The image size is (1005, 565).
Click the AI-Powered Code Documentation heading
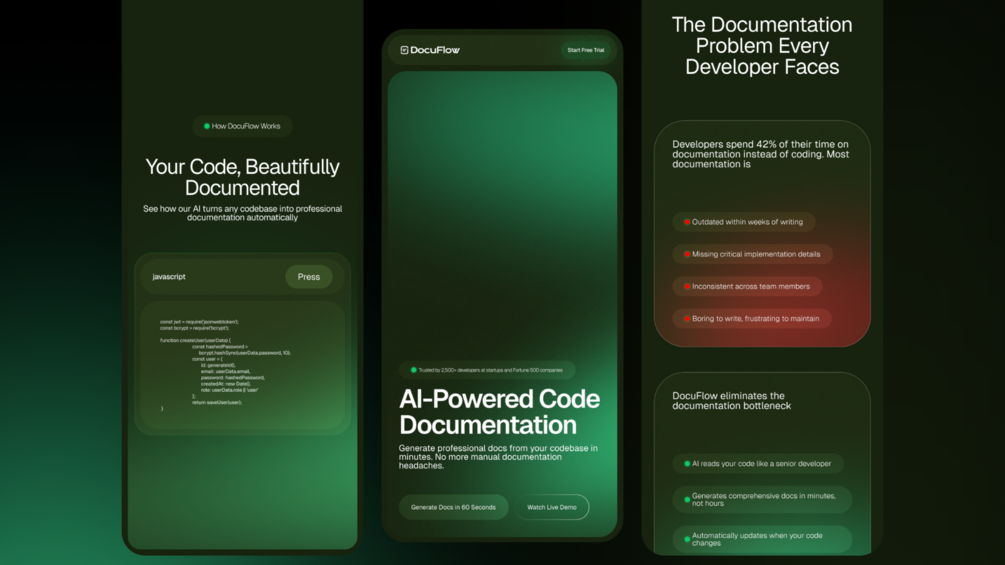coord(499,412)
